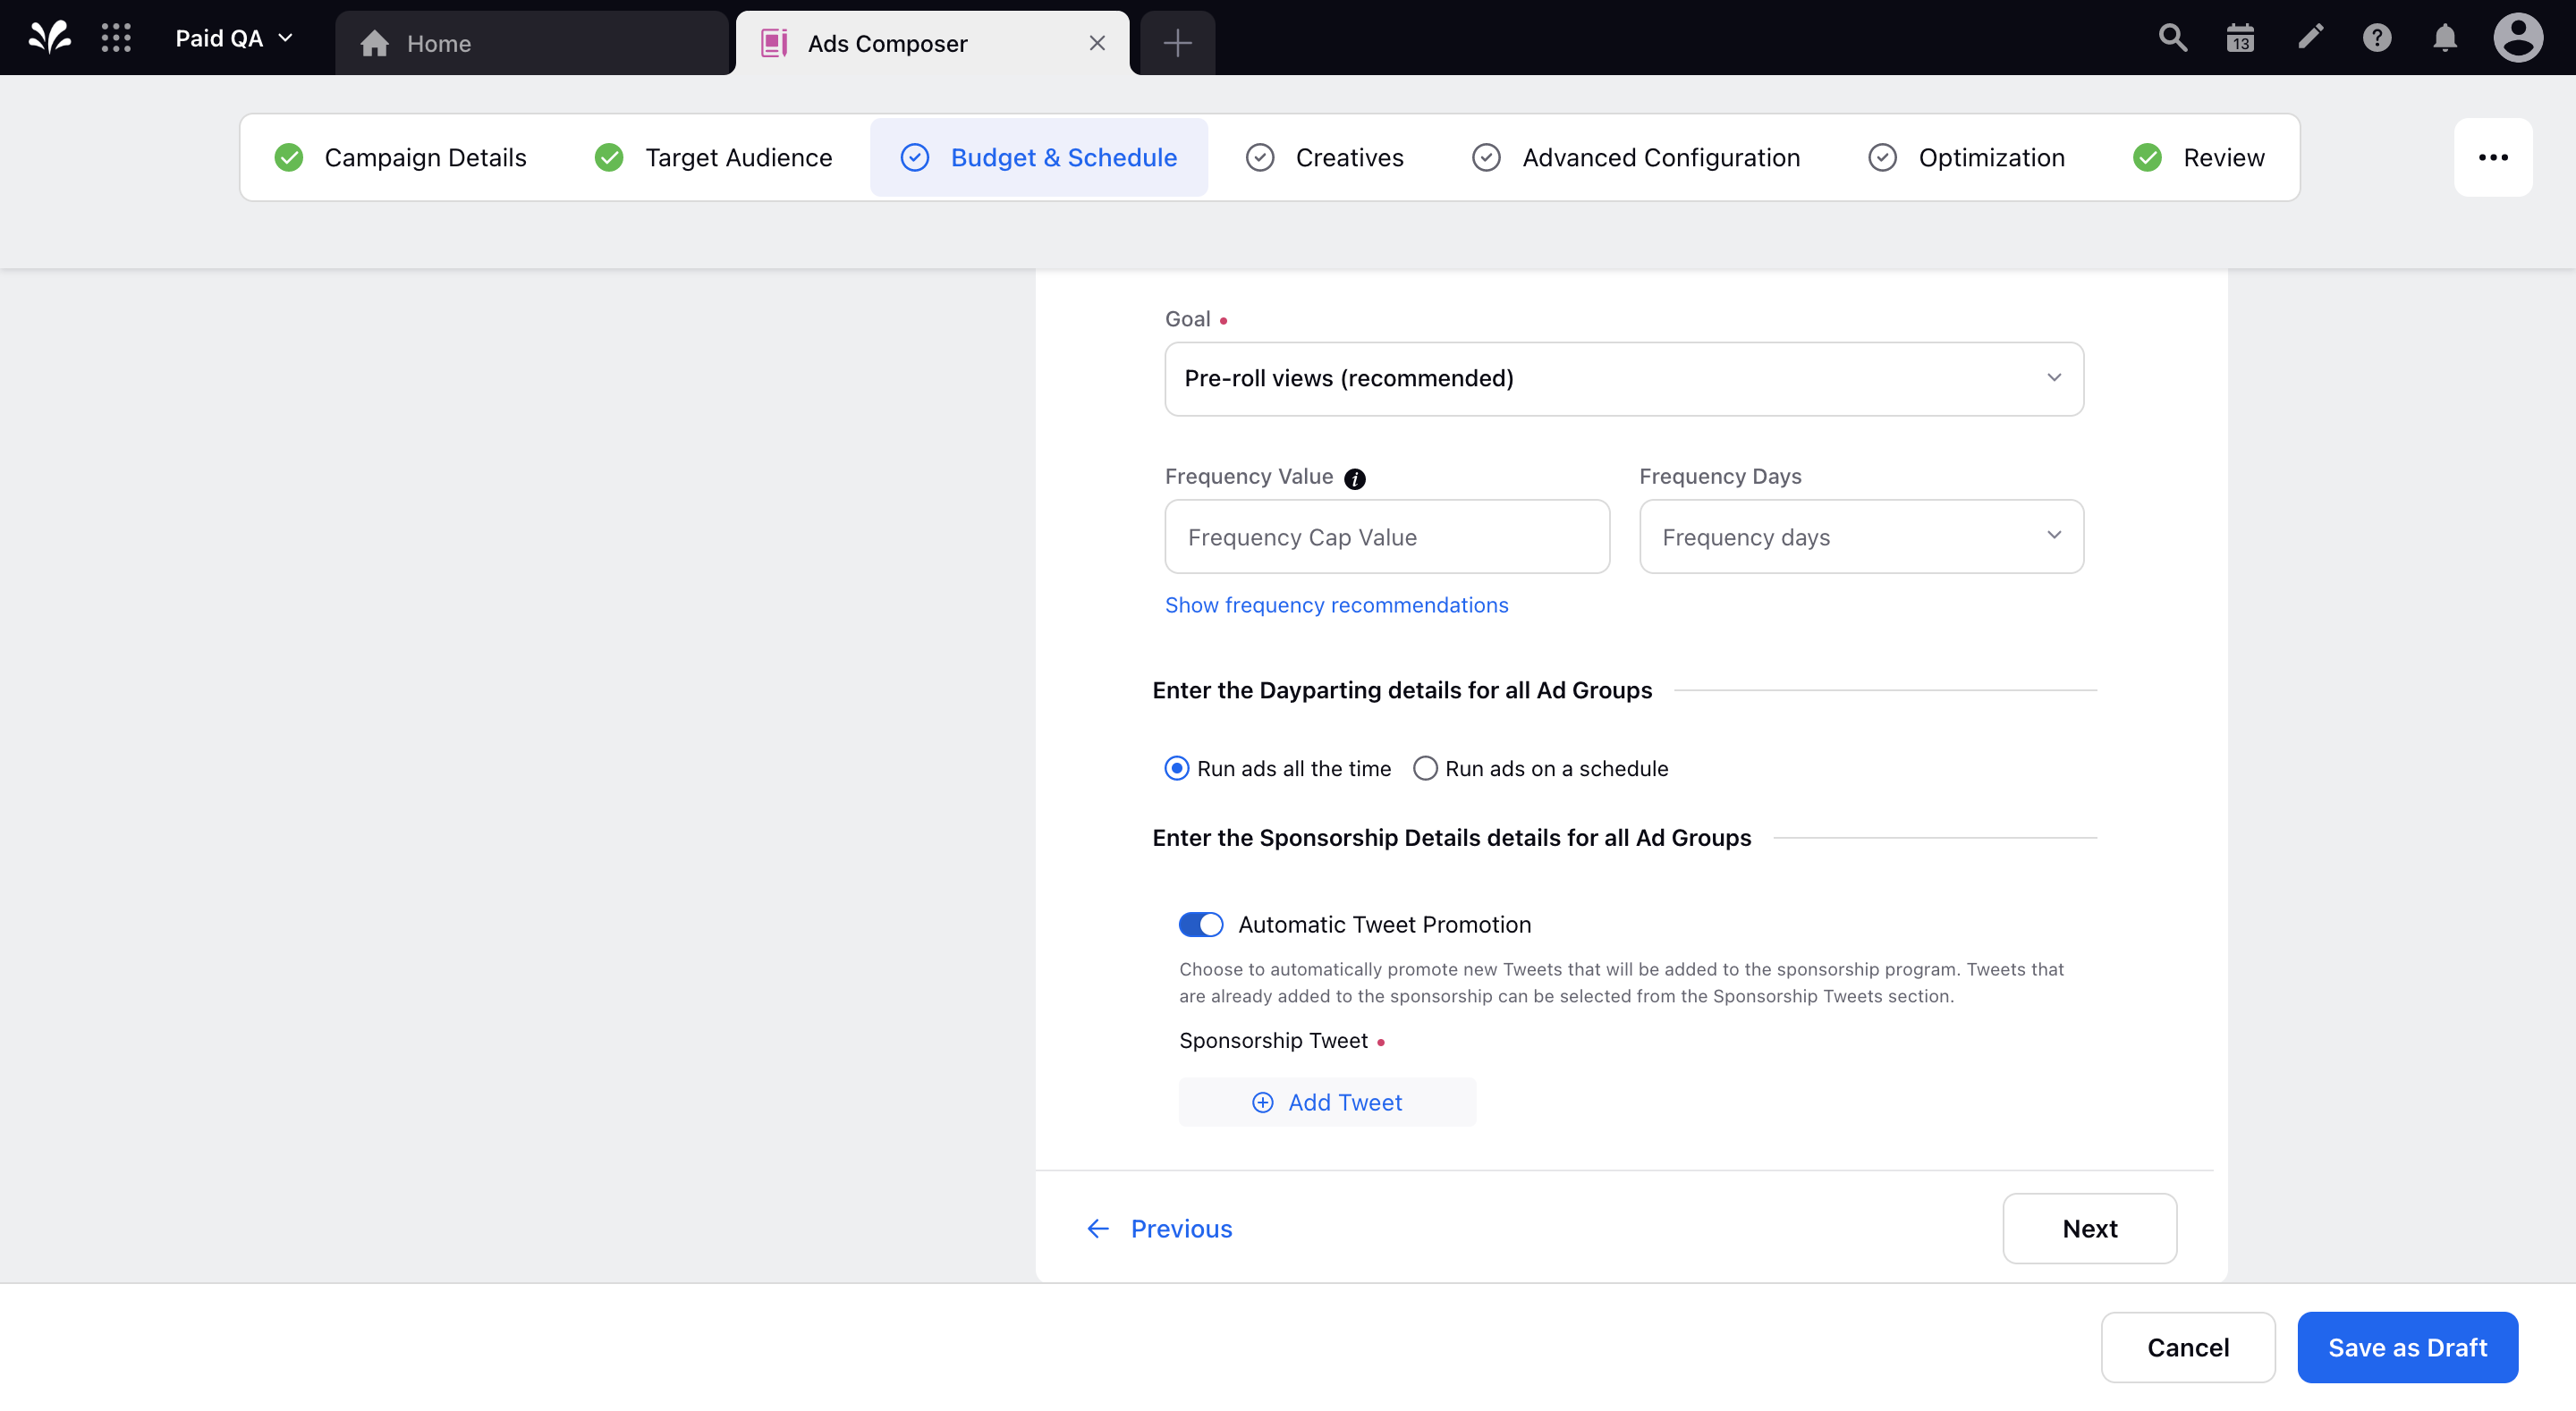Click the Budget & Schedule blue check icon
This screenshot has height=1411, width=2576.
click(915, 157)
